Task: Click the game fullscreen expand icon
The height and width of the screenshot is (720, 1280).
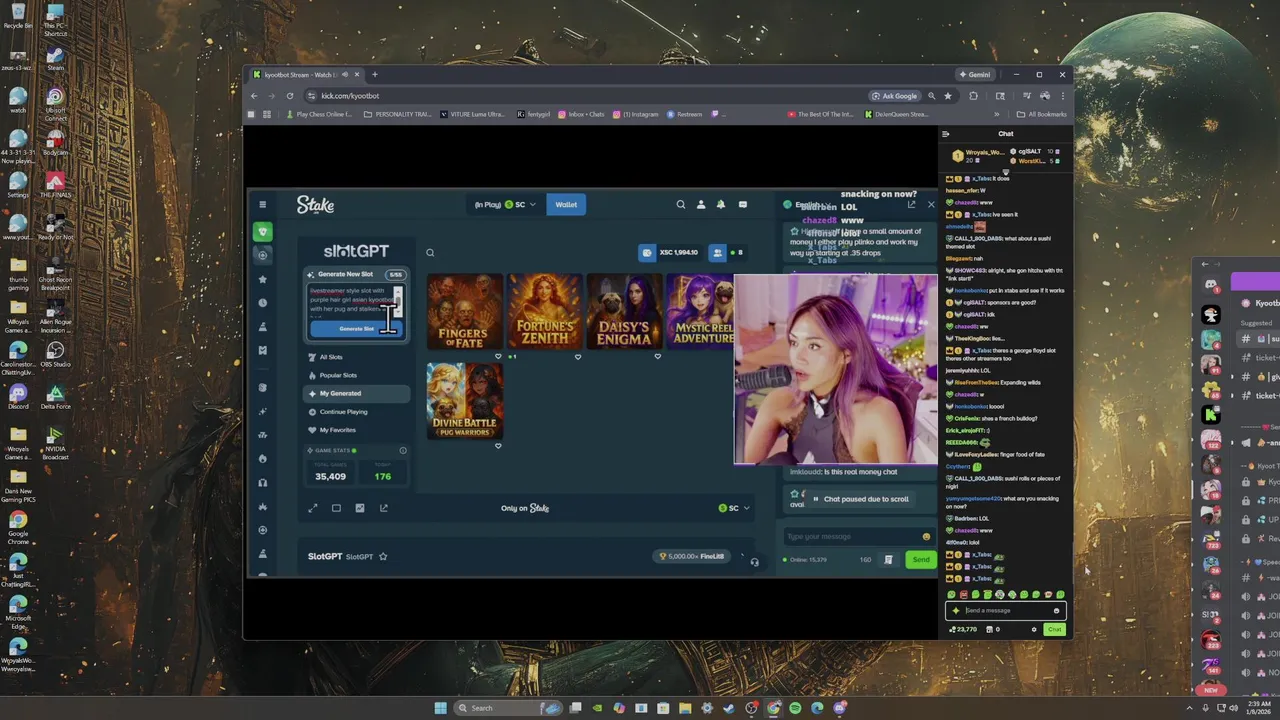Action: point(312,508)
